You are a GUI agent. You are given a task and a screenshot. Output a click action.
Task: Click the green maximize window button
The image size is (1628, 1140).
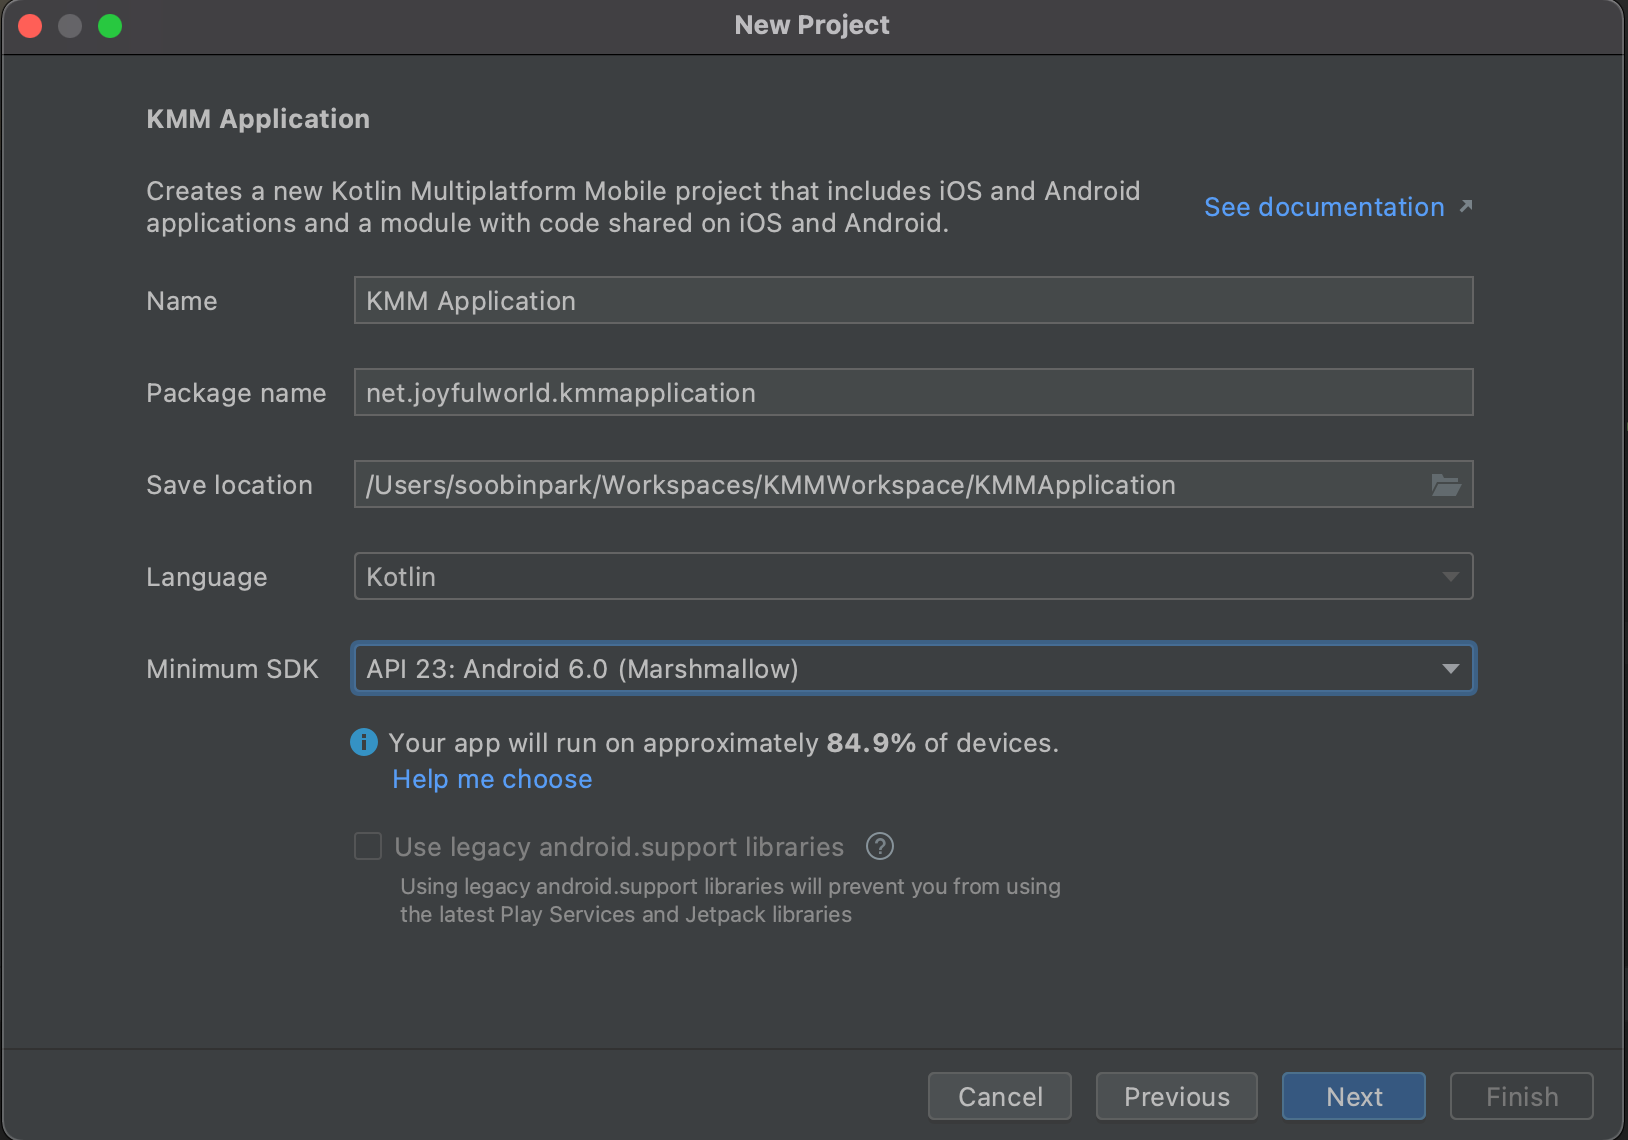110,26
